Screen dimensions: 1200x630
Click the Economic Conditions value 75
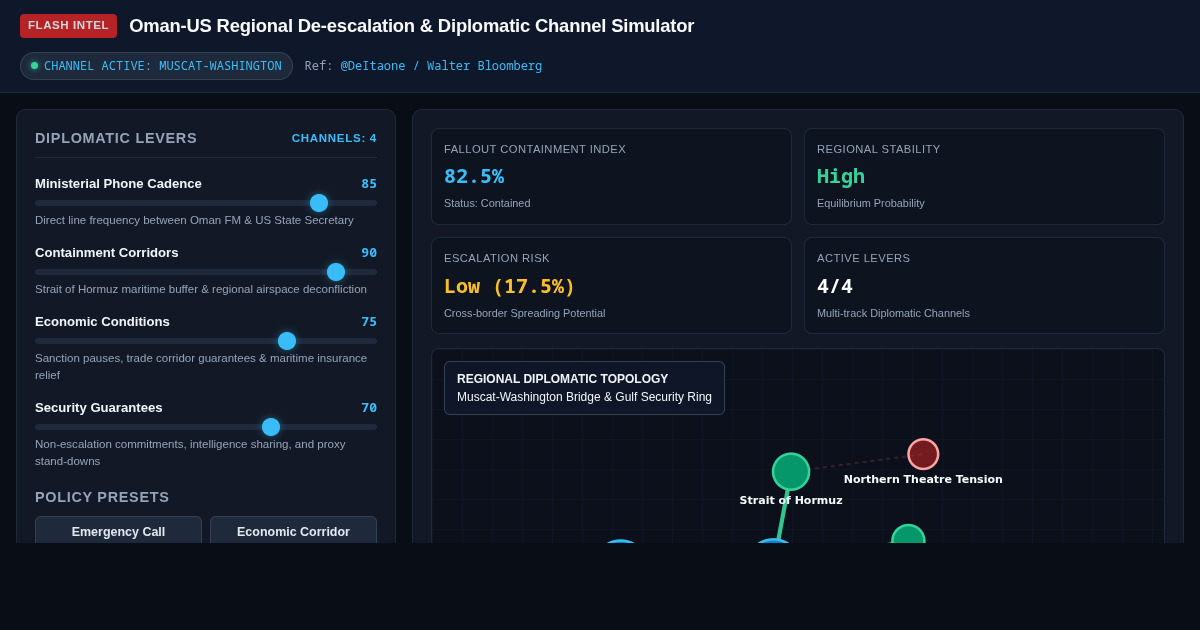click(369, 322)
